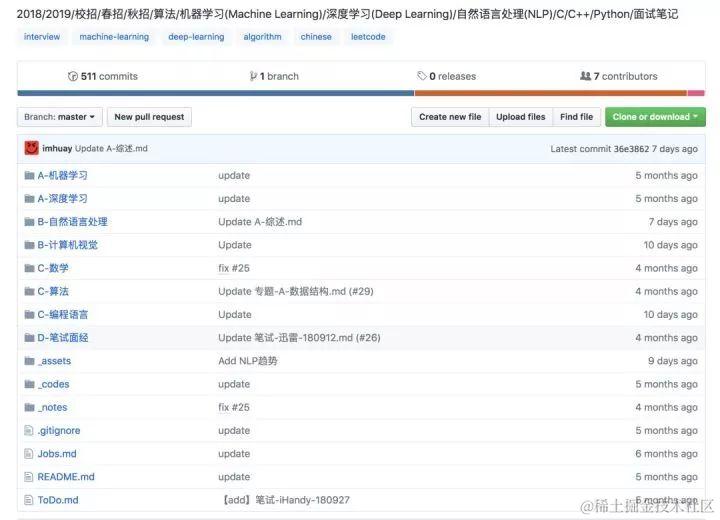This screenshot has width=720, height=520.
Task: Open the A-深度学习 folder
Action: pos(62,198)
